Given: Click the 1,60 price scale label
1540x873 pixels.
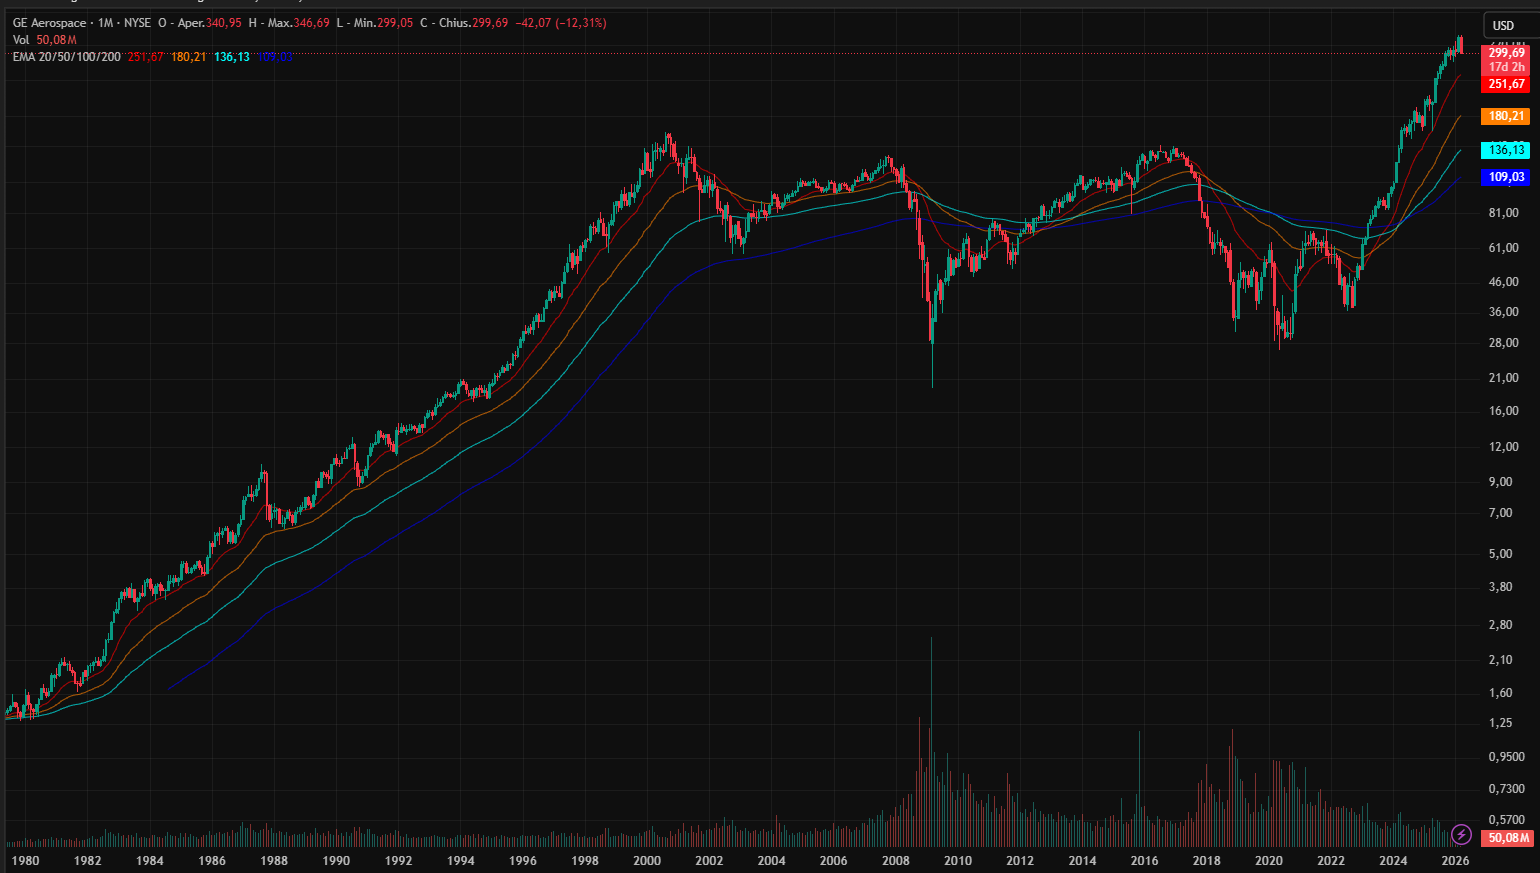Looking at the screenshot, I should pyautogui.click(x=1501, y=693).
